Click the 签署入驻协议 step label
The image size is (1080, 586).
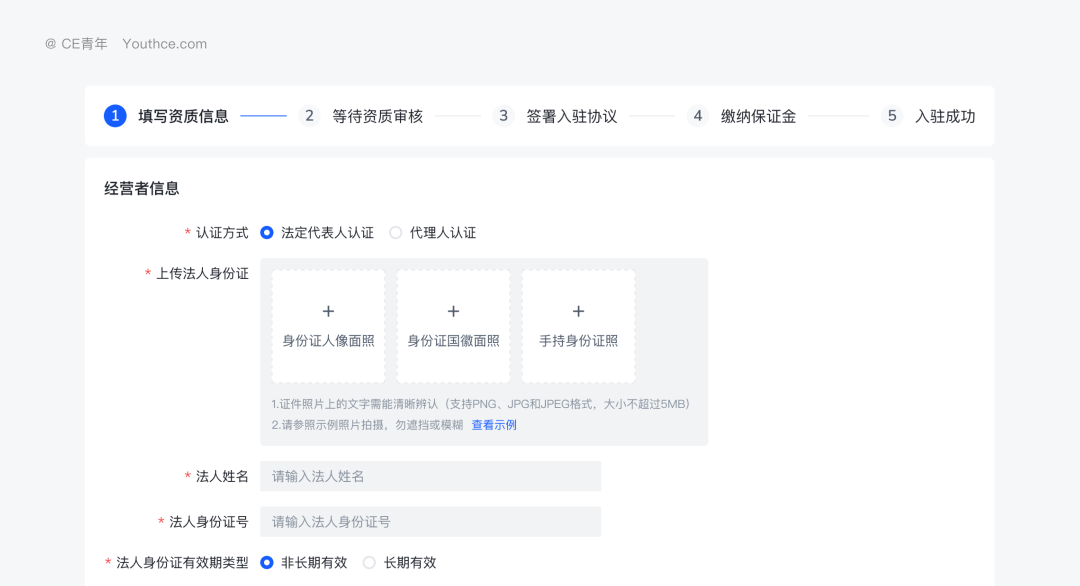click(572, 116)
